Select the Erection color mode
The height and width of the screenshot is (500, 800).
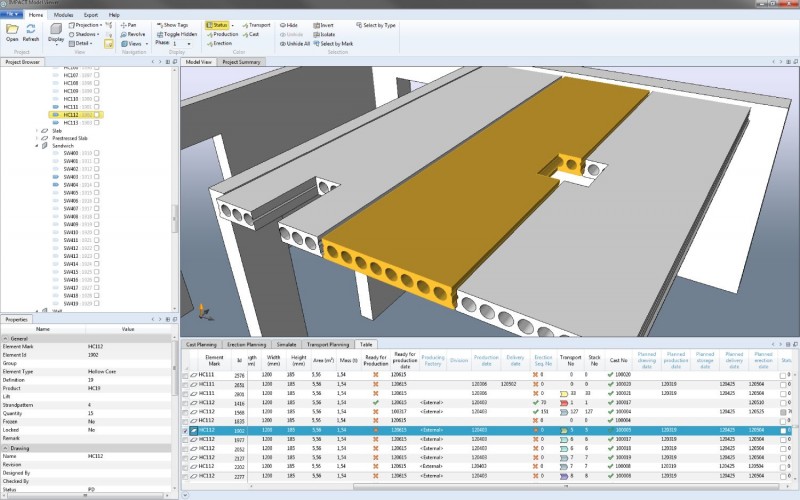(x=219, y=43)
